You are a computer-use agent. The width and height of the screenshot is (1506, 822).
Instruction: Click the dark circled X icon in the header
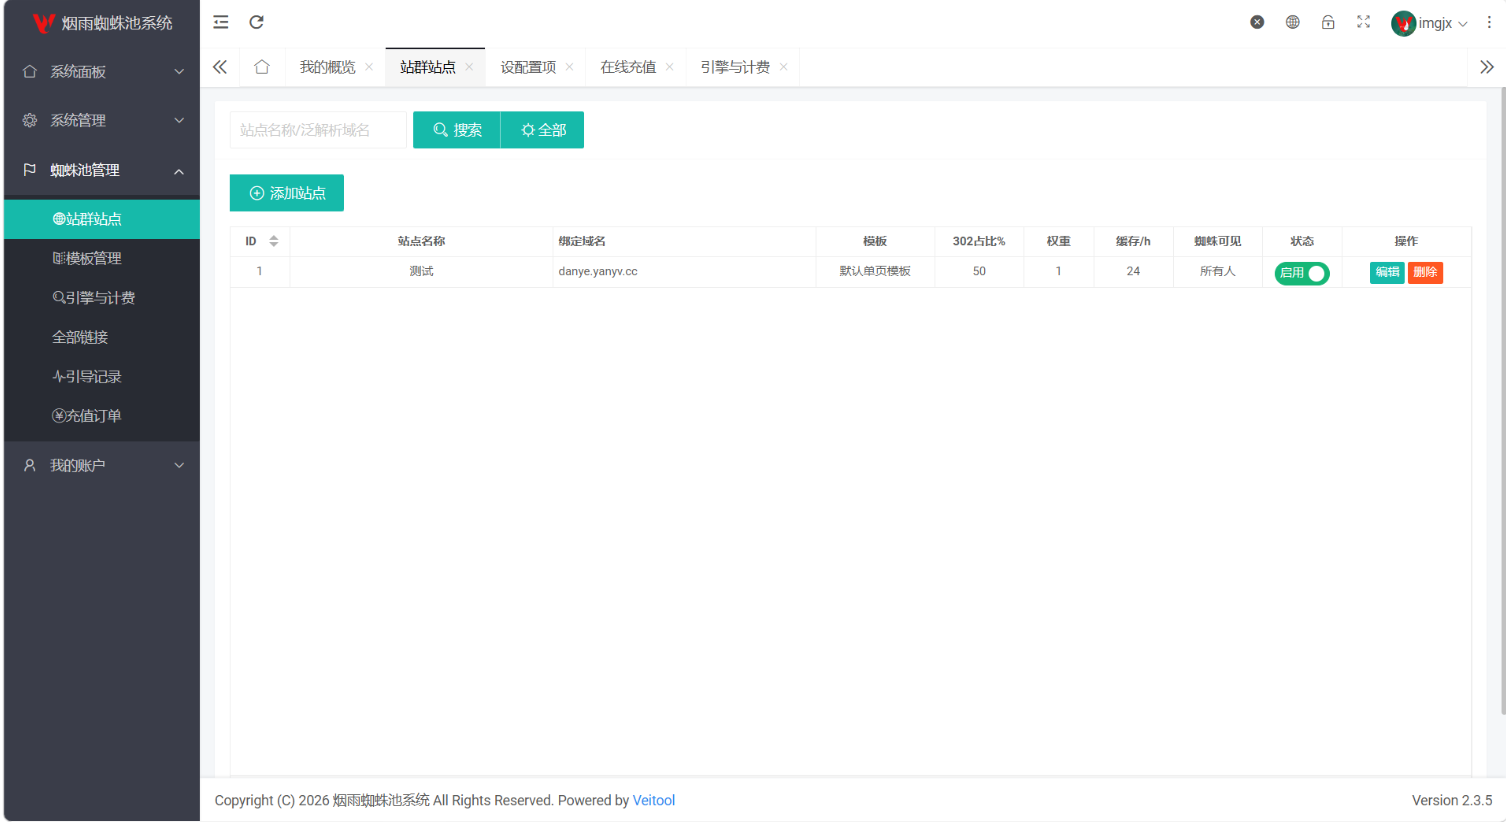click(1257, 22)
